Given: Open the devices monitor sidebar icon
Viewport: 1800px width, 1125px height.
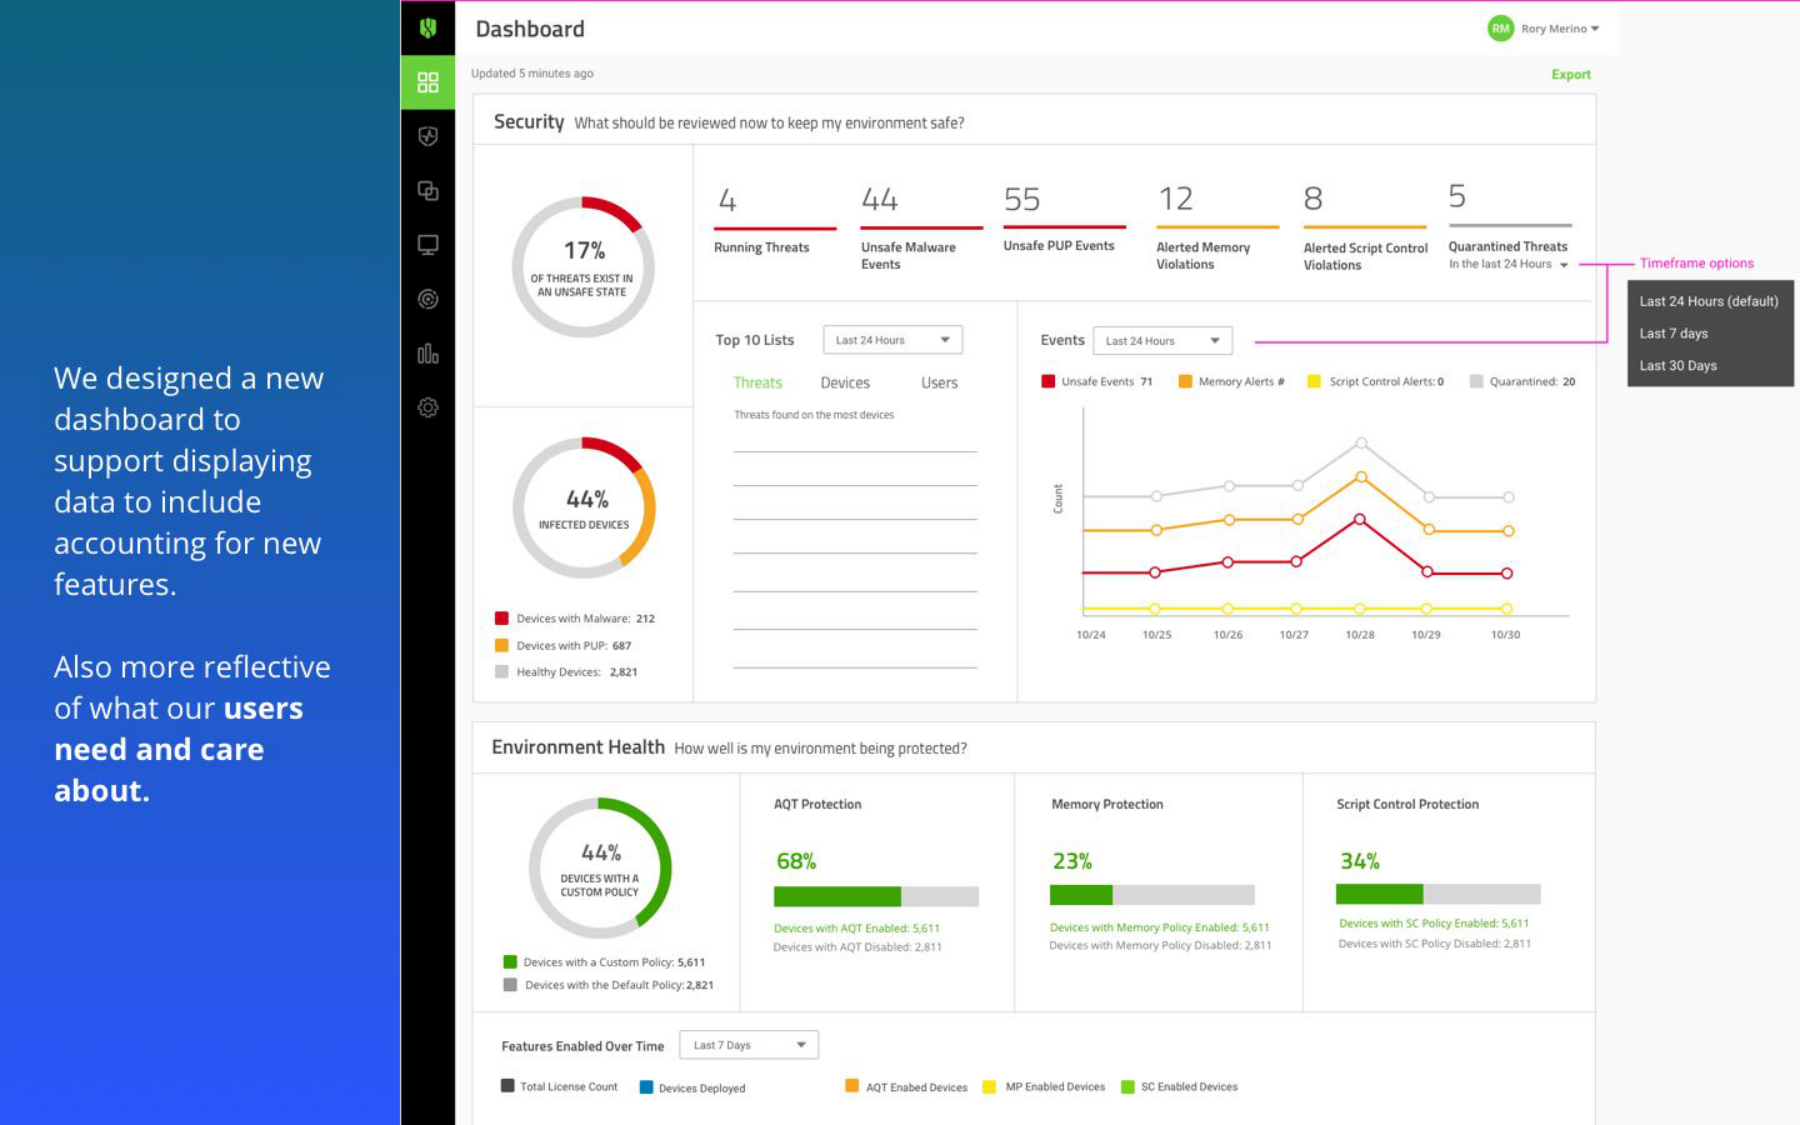Looking at the screenshot, I should click(x=428, y=245).
